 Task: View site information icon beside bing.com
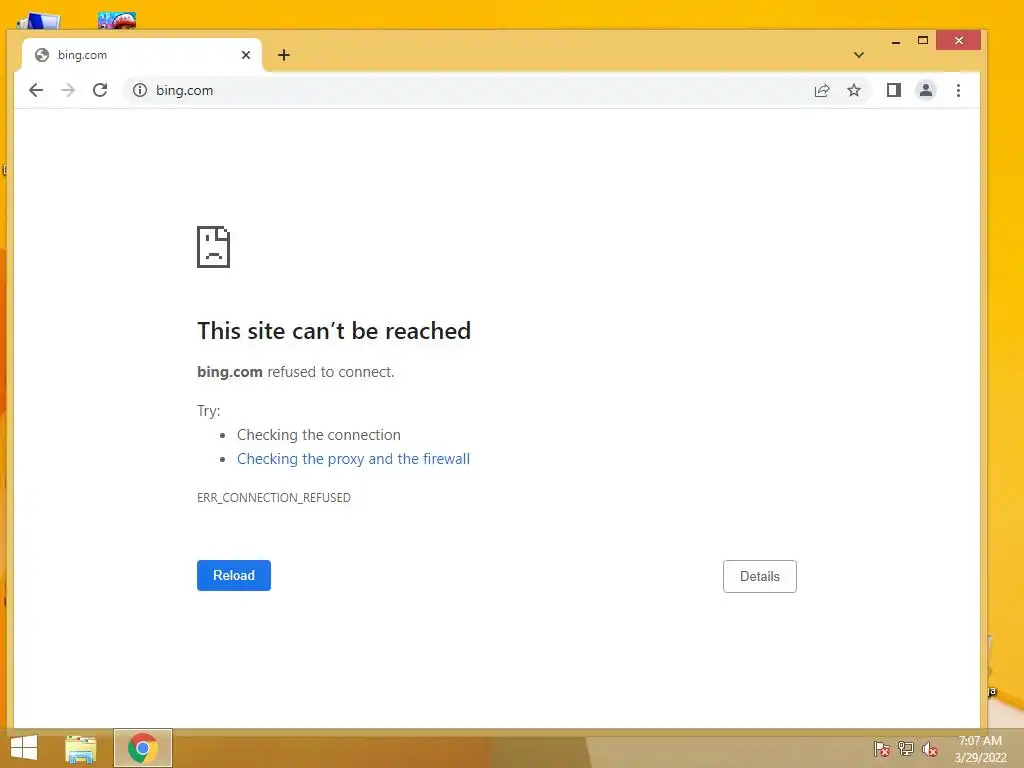[x=140, y=90]
